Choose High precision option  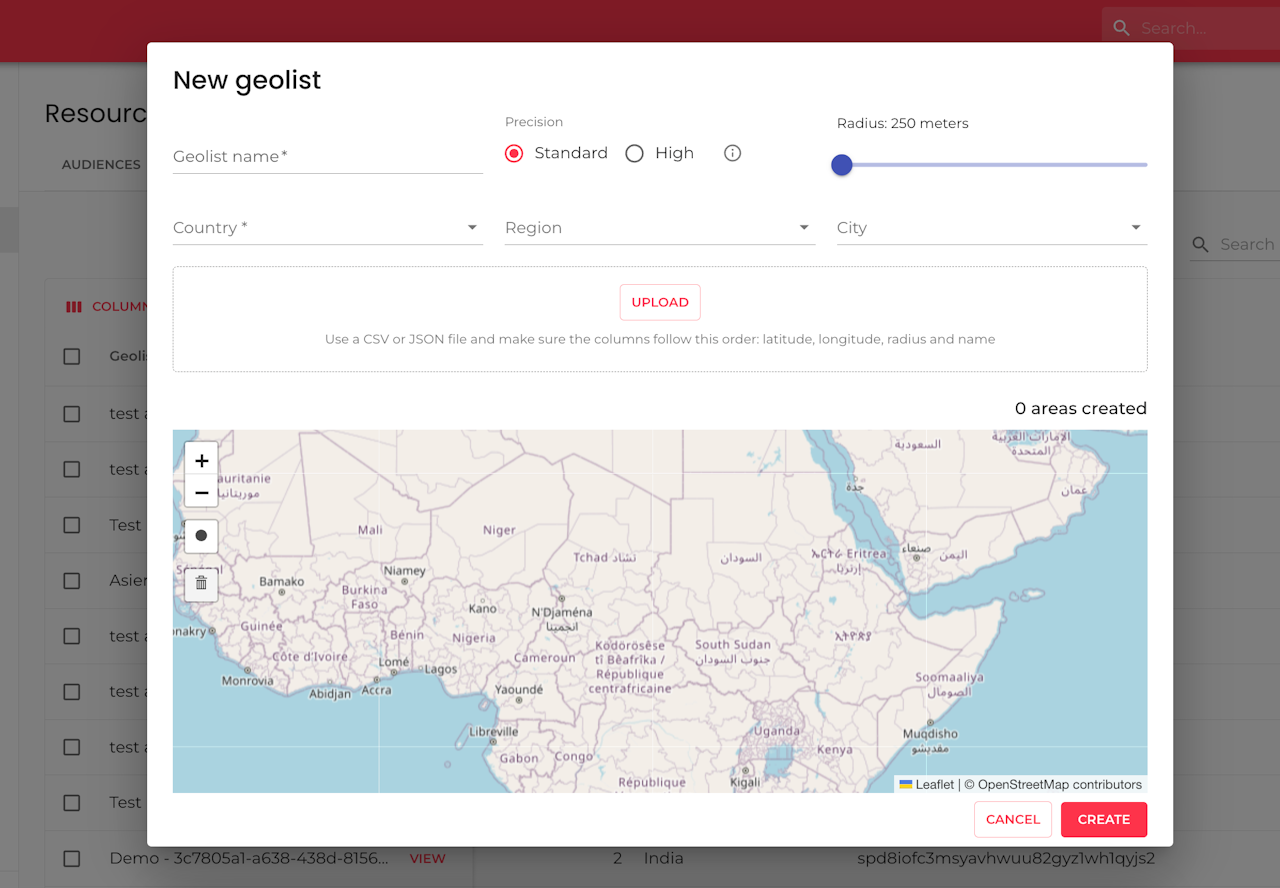634,153
